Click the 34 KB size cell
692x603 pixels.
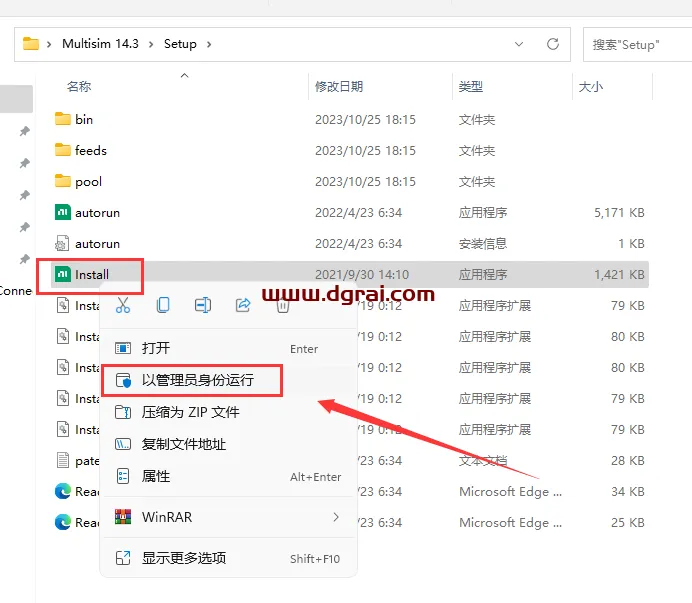pos(628,491)
